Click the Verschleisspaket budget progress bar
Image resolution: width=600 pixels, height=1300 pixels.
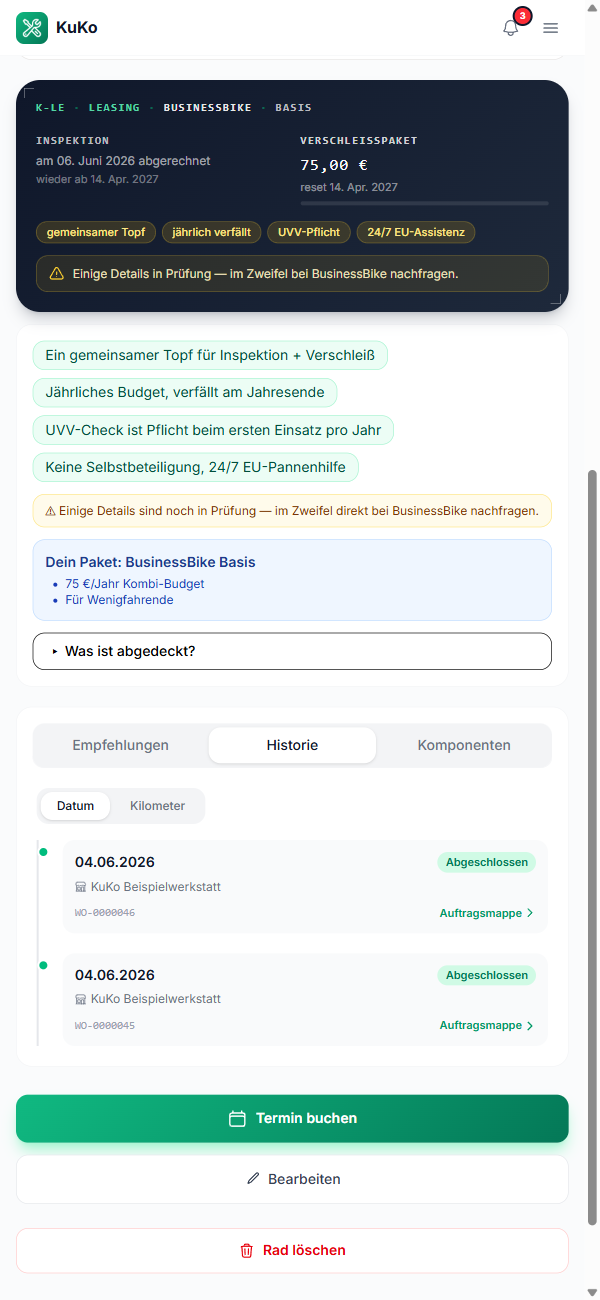tap(424, 203)
